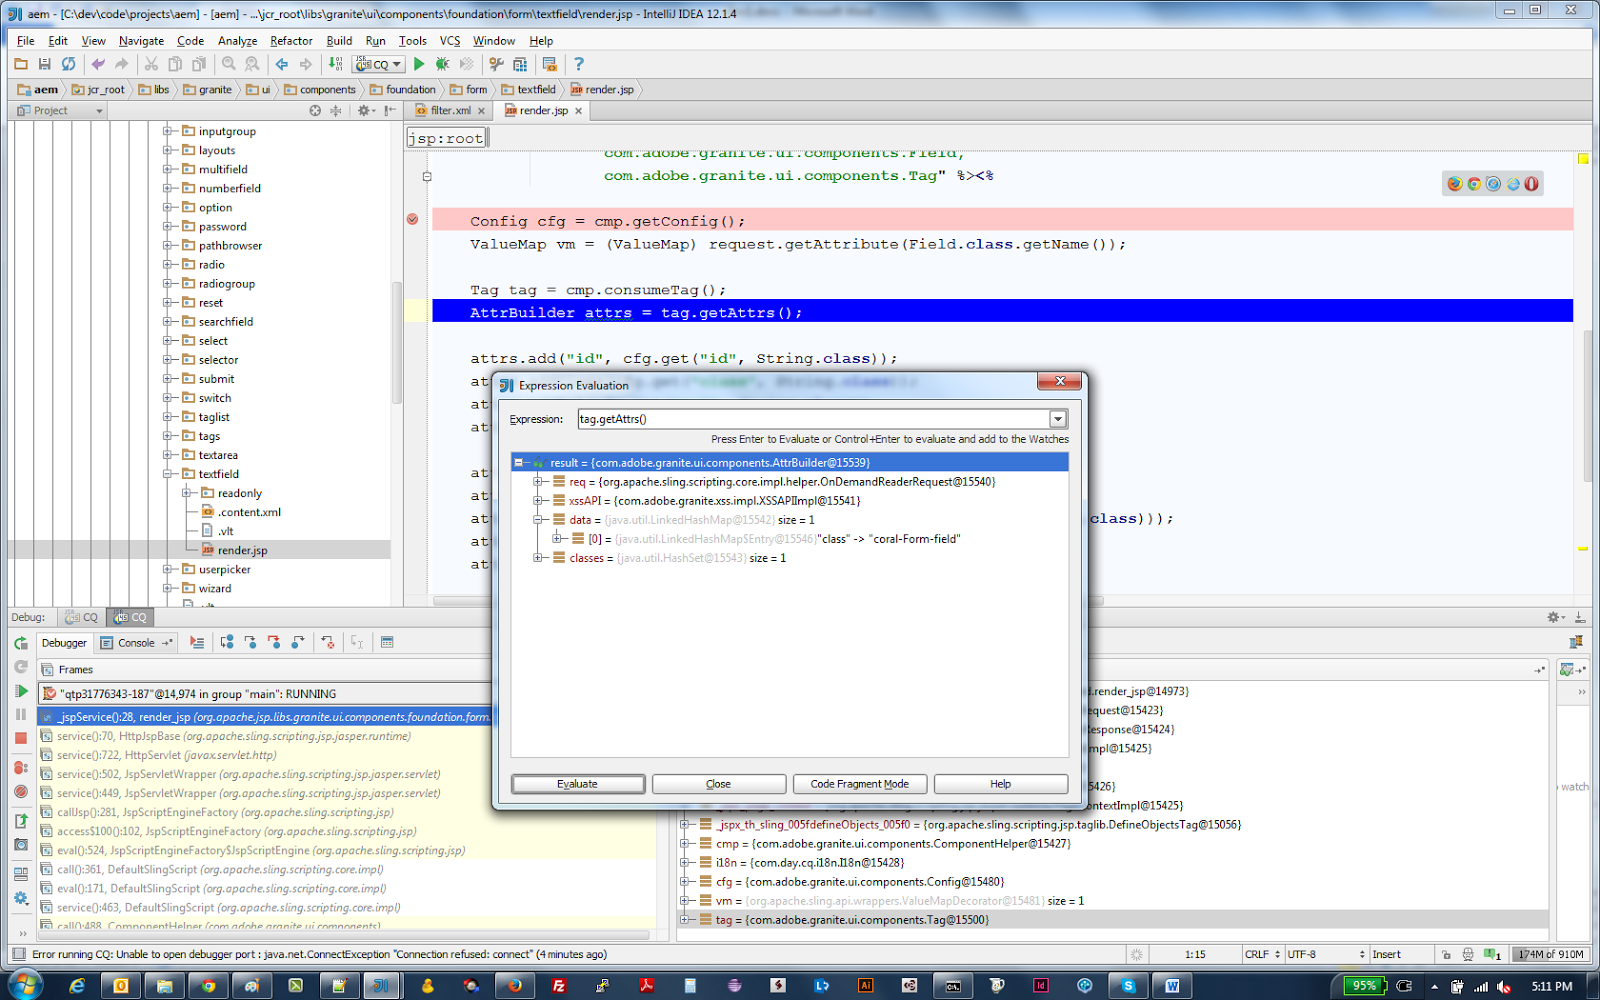
Task: Open the Expression history dropdown
Action: (1058, 419)
